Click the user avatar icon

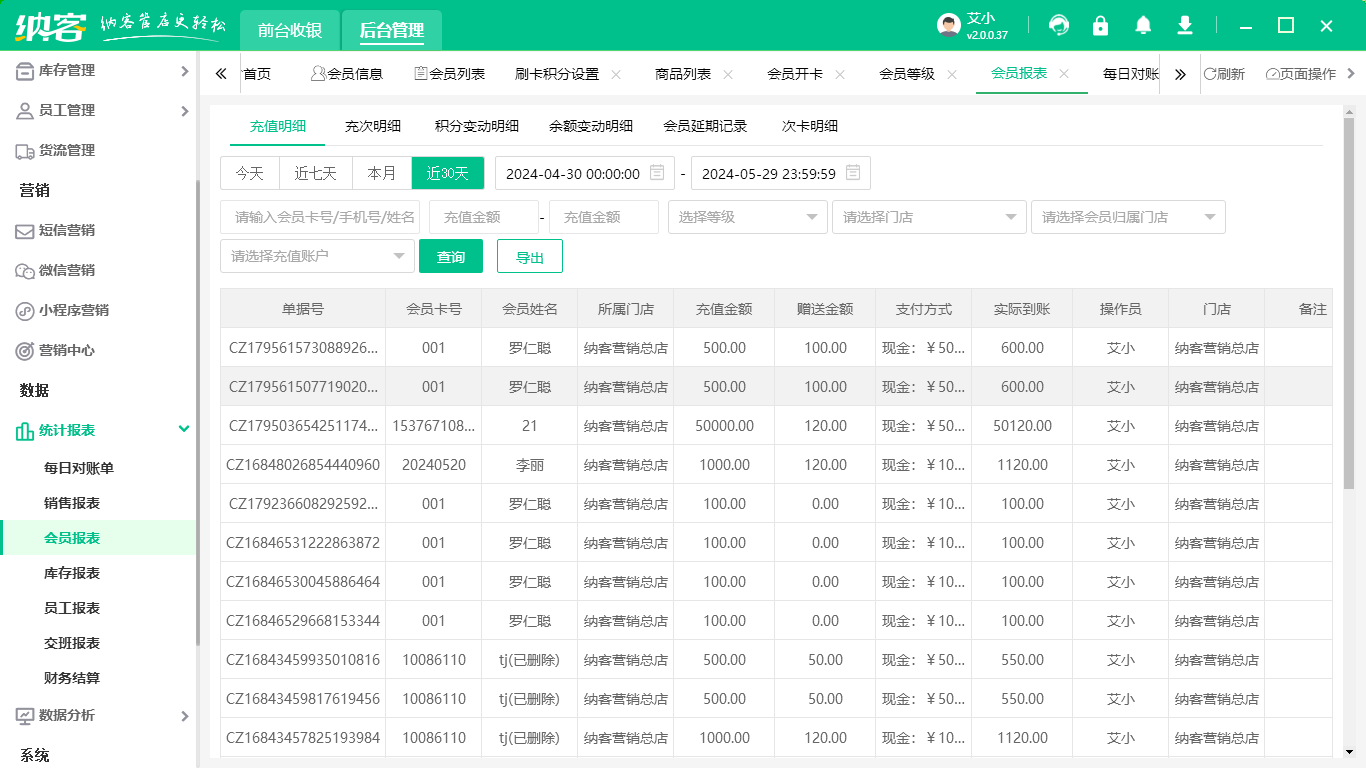pos(949,26)
